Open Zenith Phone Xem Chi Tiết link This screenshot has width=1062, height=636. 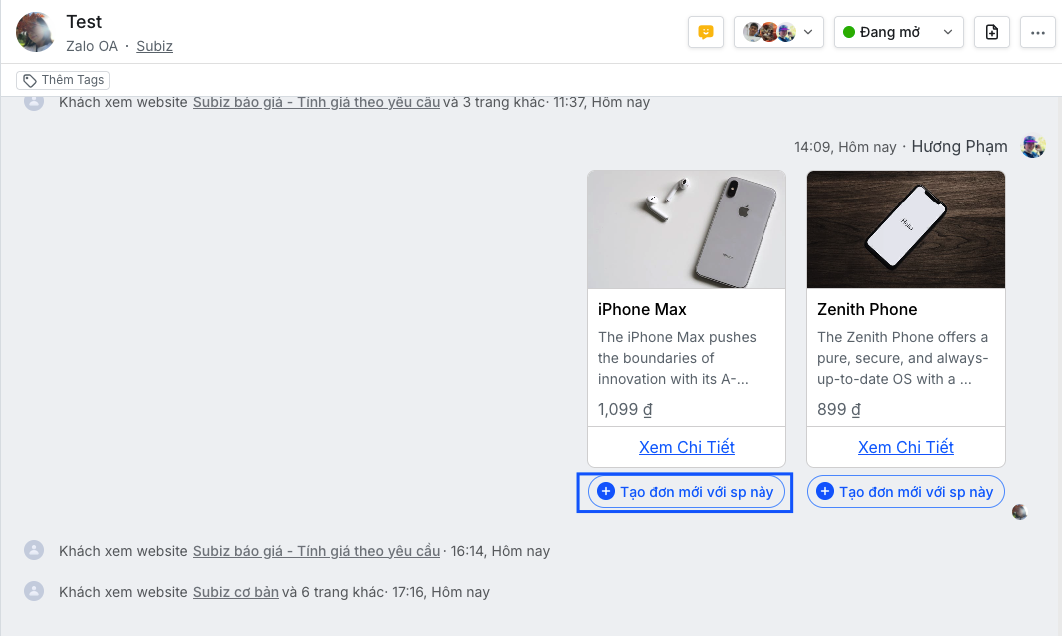[905, 447]
